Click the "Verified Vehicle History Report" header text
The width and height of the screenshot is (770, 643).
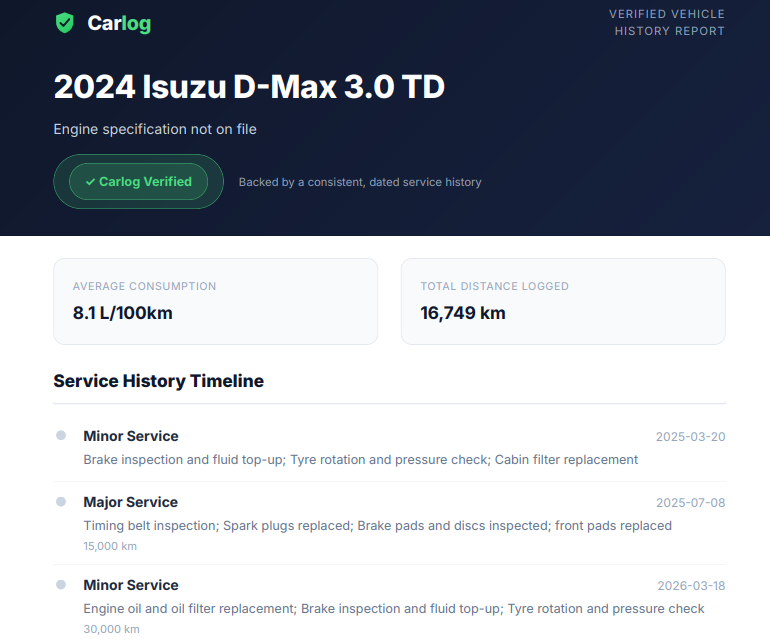667,23
